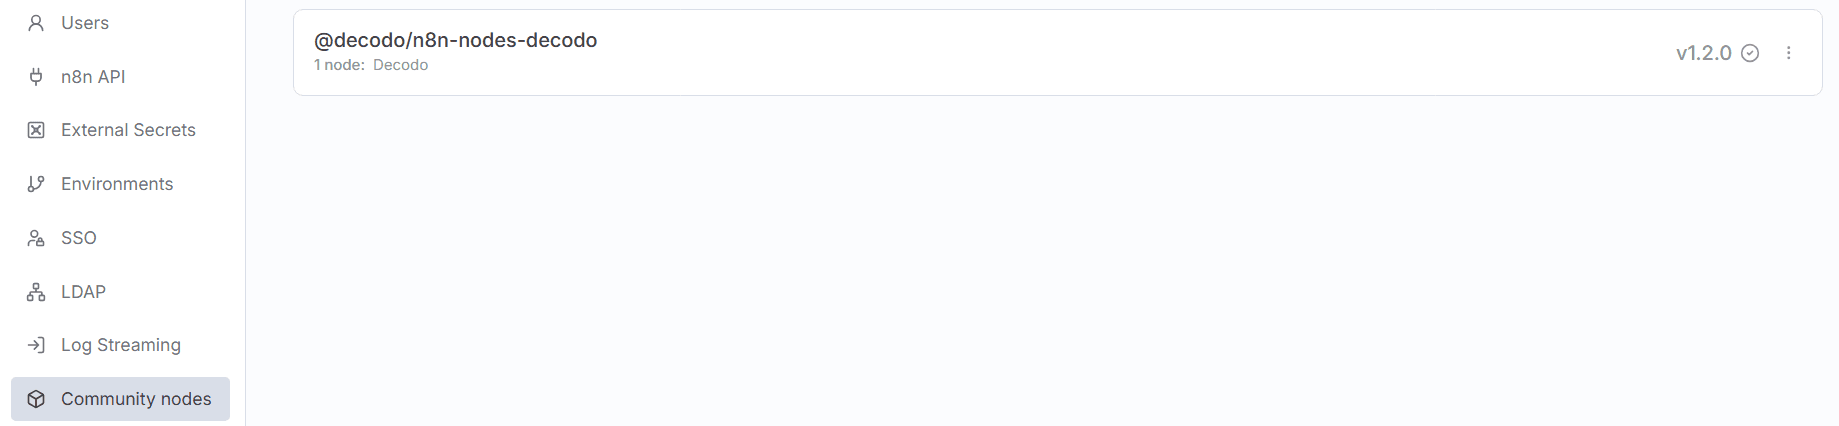Viewport: 1839px width, 426px height.
Task: Click the @decodo/n8n-nodes-decodo package name
Action: tap(455, 40)
